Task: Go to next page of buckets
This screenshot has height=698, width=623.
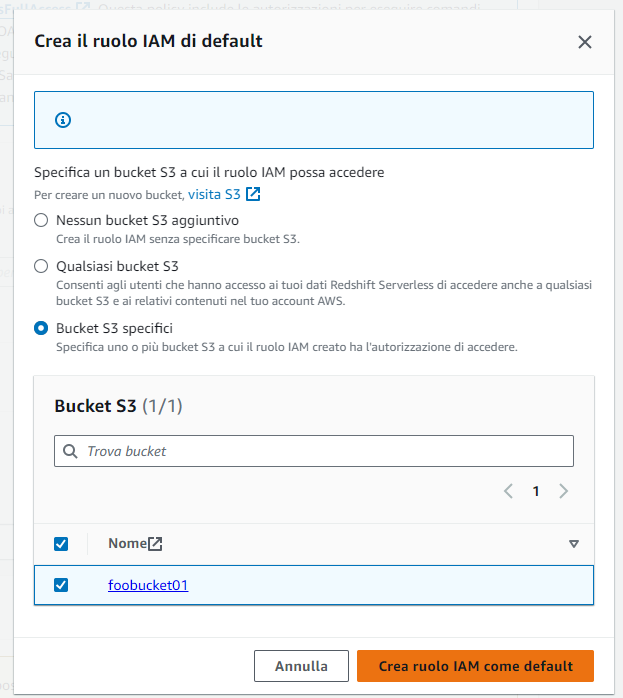Action: coord(563,491)
